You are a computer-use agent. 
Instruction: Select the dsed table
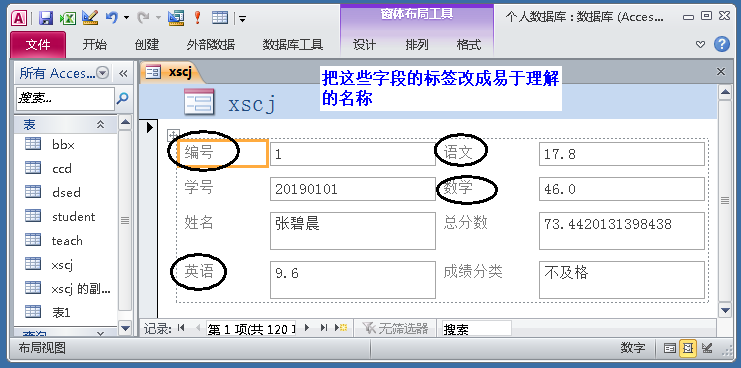[x=65, y=192]
